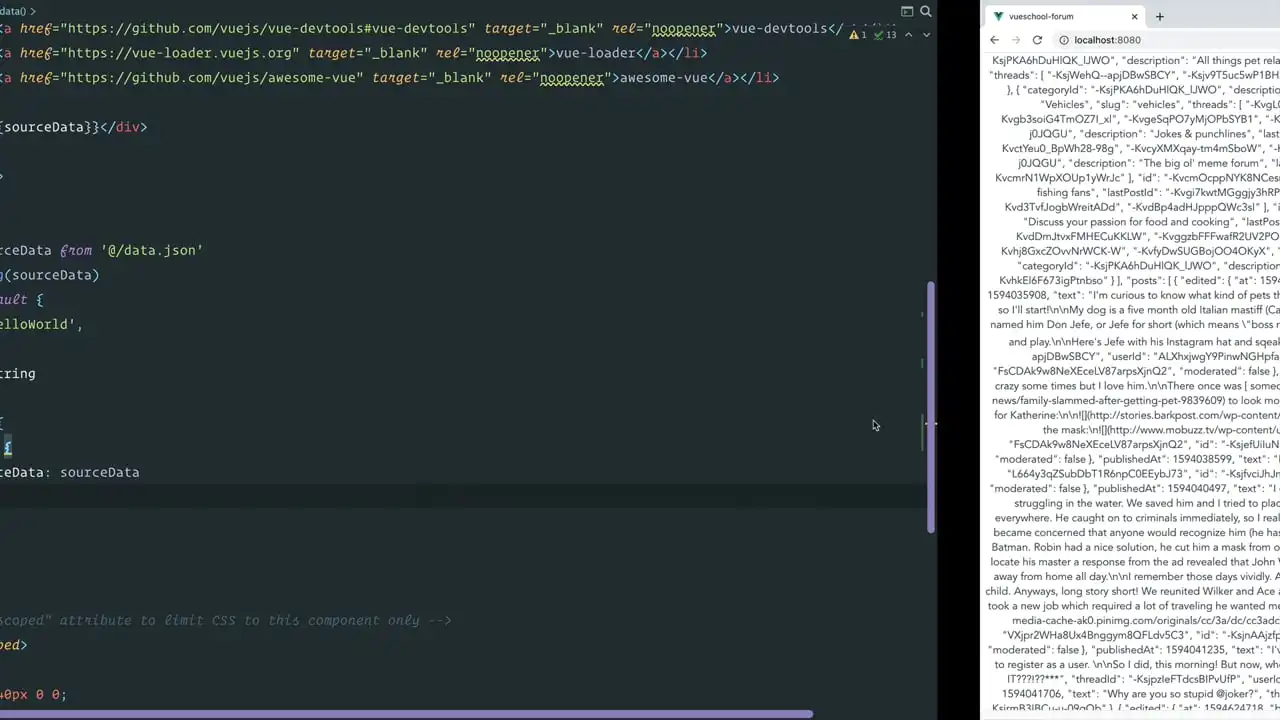Click the github awesome-vue URL in the code
Image resolution: width=1280 pixels, height=720 pixels.
point(212,77)
